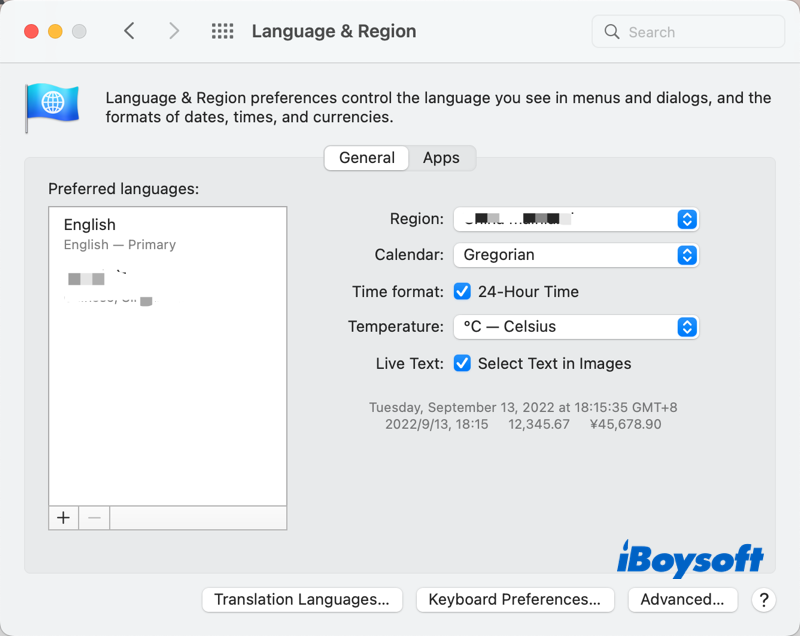The width and height of the screenshot is (800, 636).
Task: Click the forward navigation arrow icon
Action: pos(174,31)
